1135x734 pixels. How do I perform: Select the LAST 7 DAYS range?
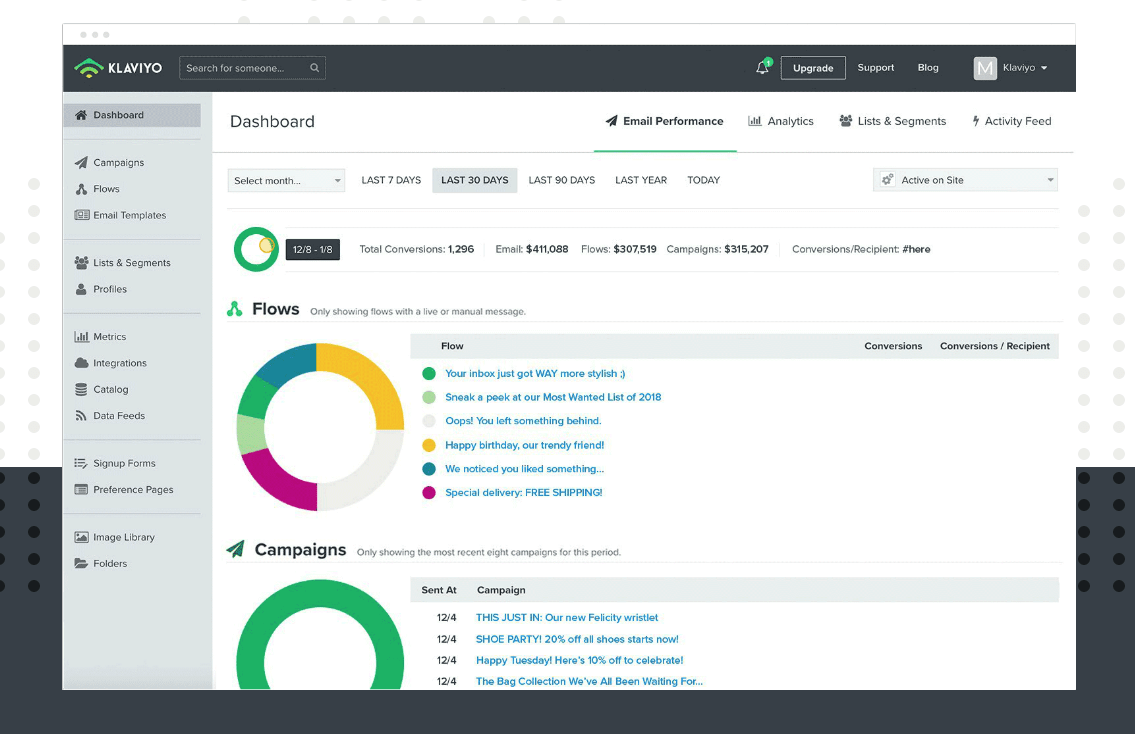[391, 180]
